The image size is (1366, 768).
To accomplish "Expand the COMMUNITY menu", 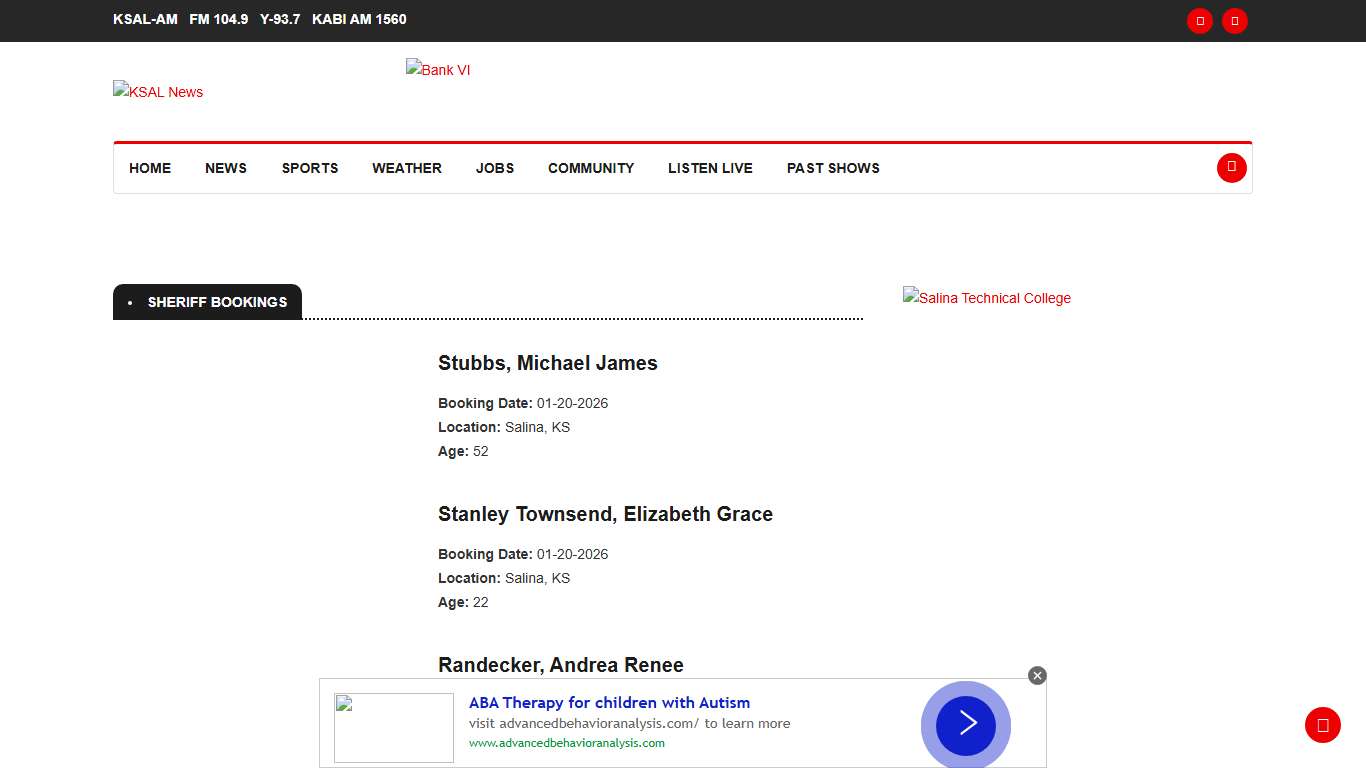I will (591, 168).
